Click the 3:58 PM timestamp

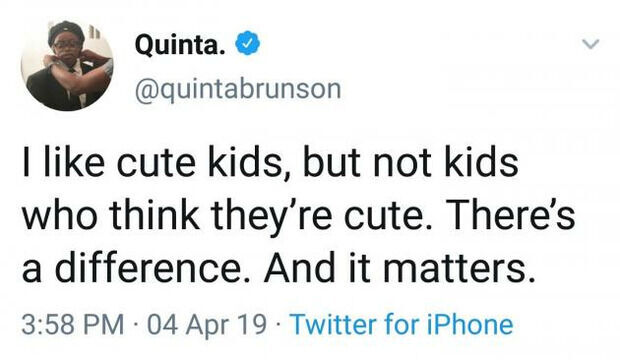tap(72, 324)
